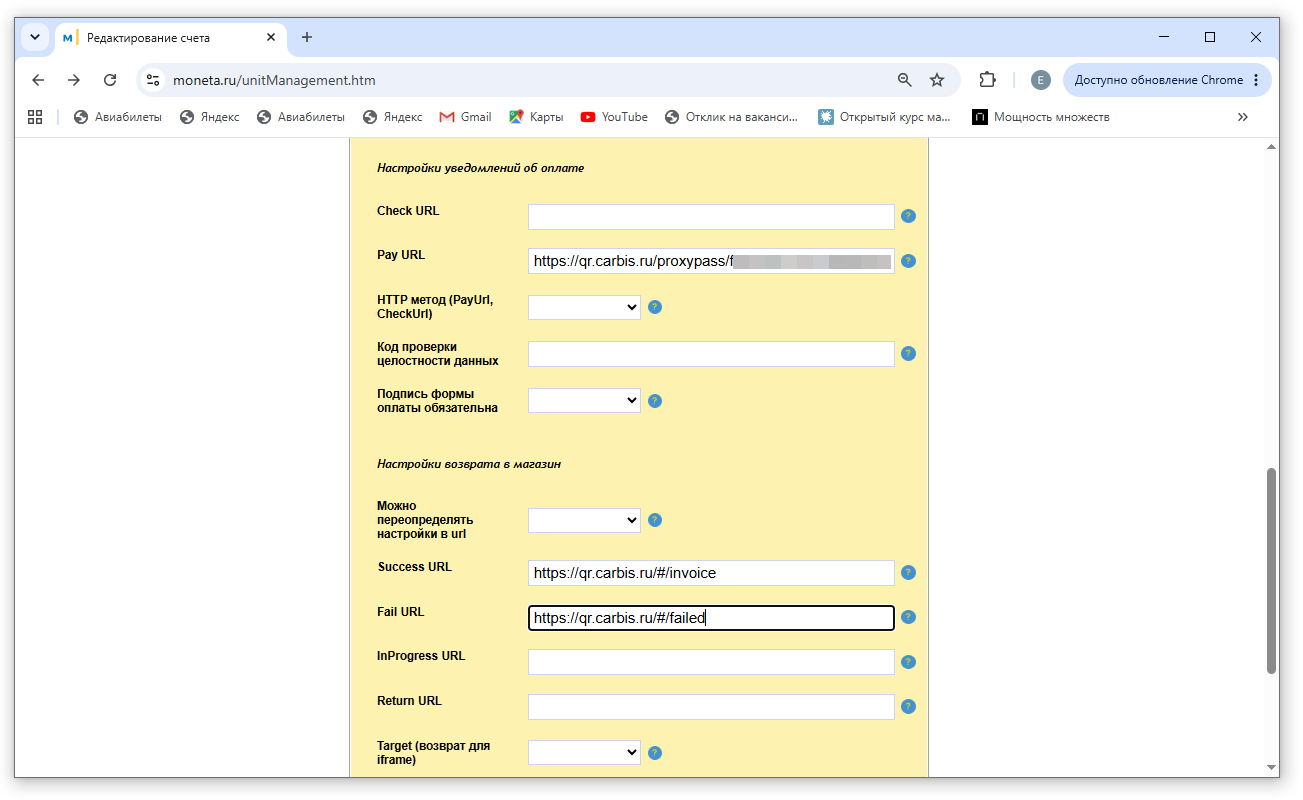The width and height of the screenshot is (1303, 800).
Task: Click into the Check URL text field
Action: click(711, 217)
